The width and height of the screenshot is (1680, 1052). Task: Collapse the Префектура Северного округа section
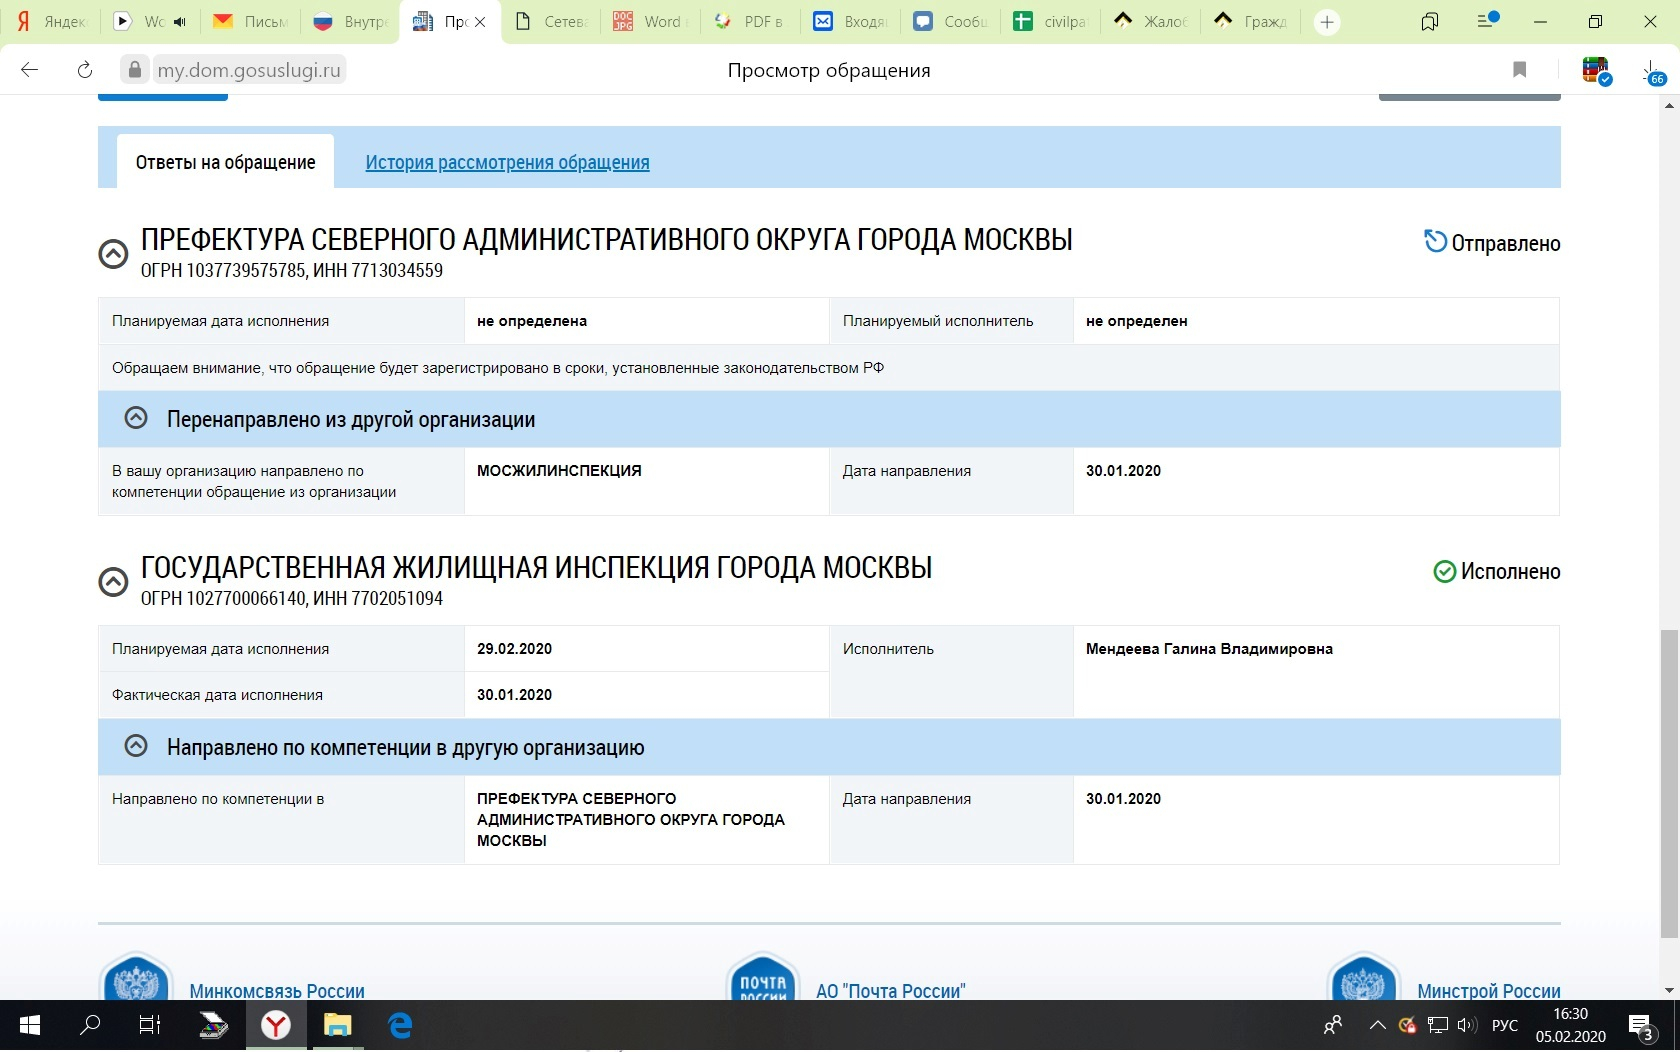point(113,254)
